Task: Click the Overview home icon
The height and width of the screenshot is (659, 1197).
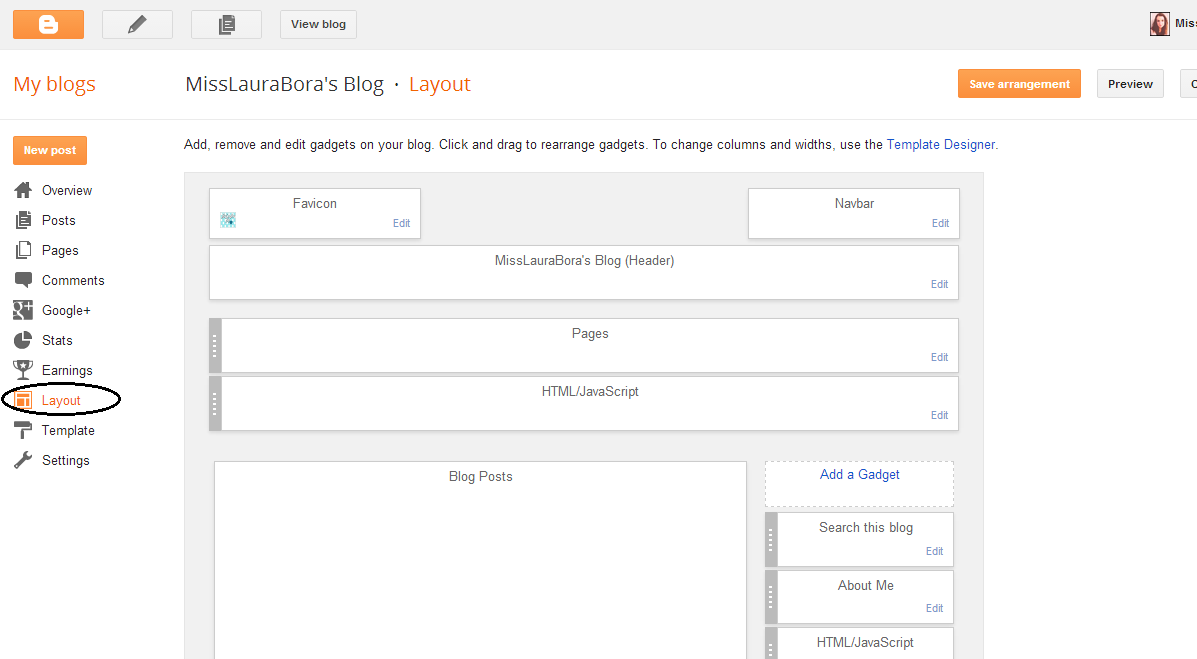Action: tap(24, 190)
